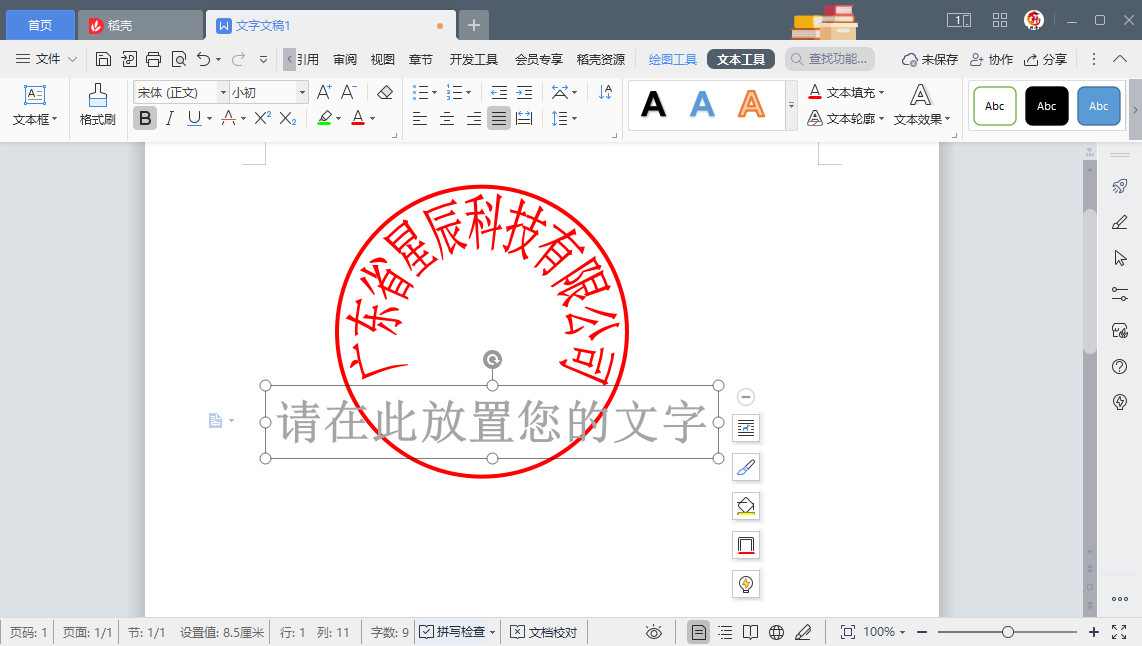Click the layout options icon beside the text box
The width and height of the screenshot is (1142, 646).
(x=745, y=429)
